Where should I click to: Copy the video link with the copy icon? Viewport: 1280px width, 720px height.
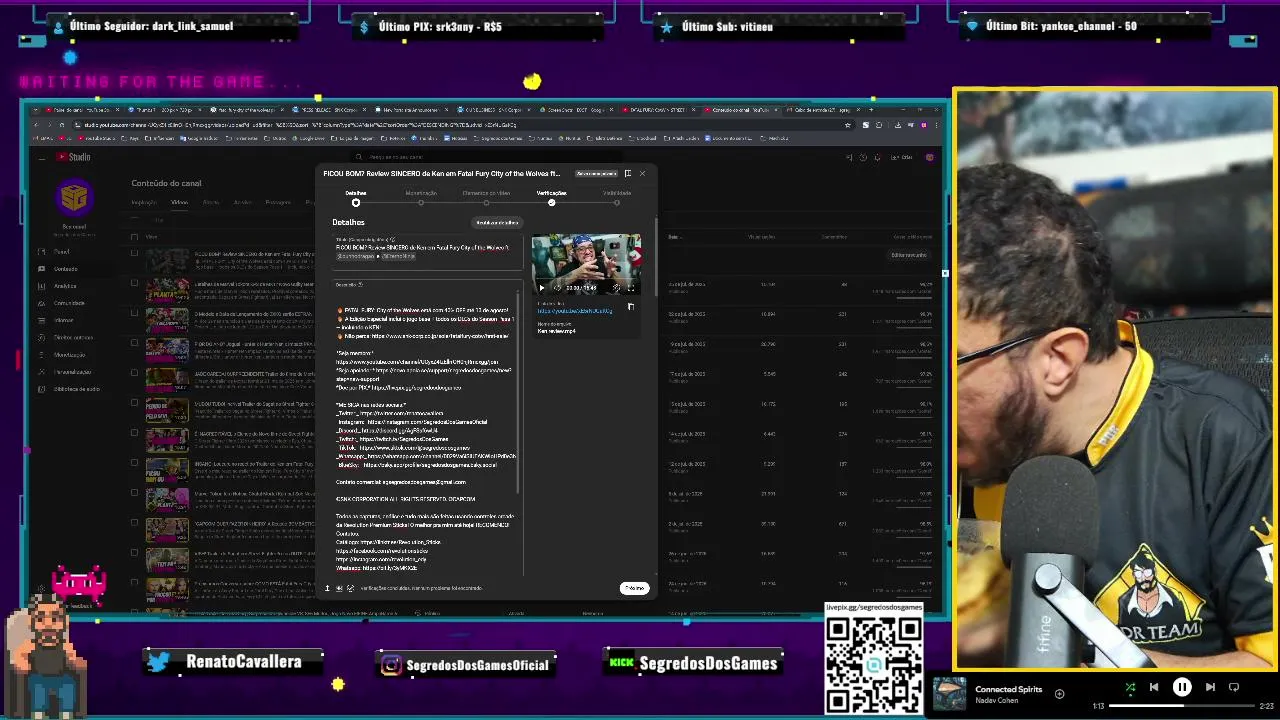(631, 308)
